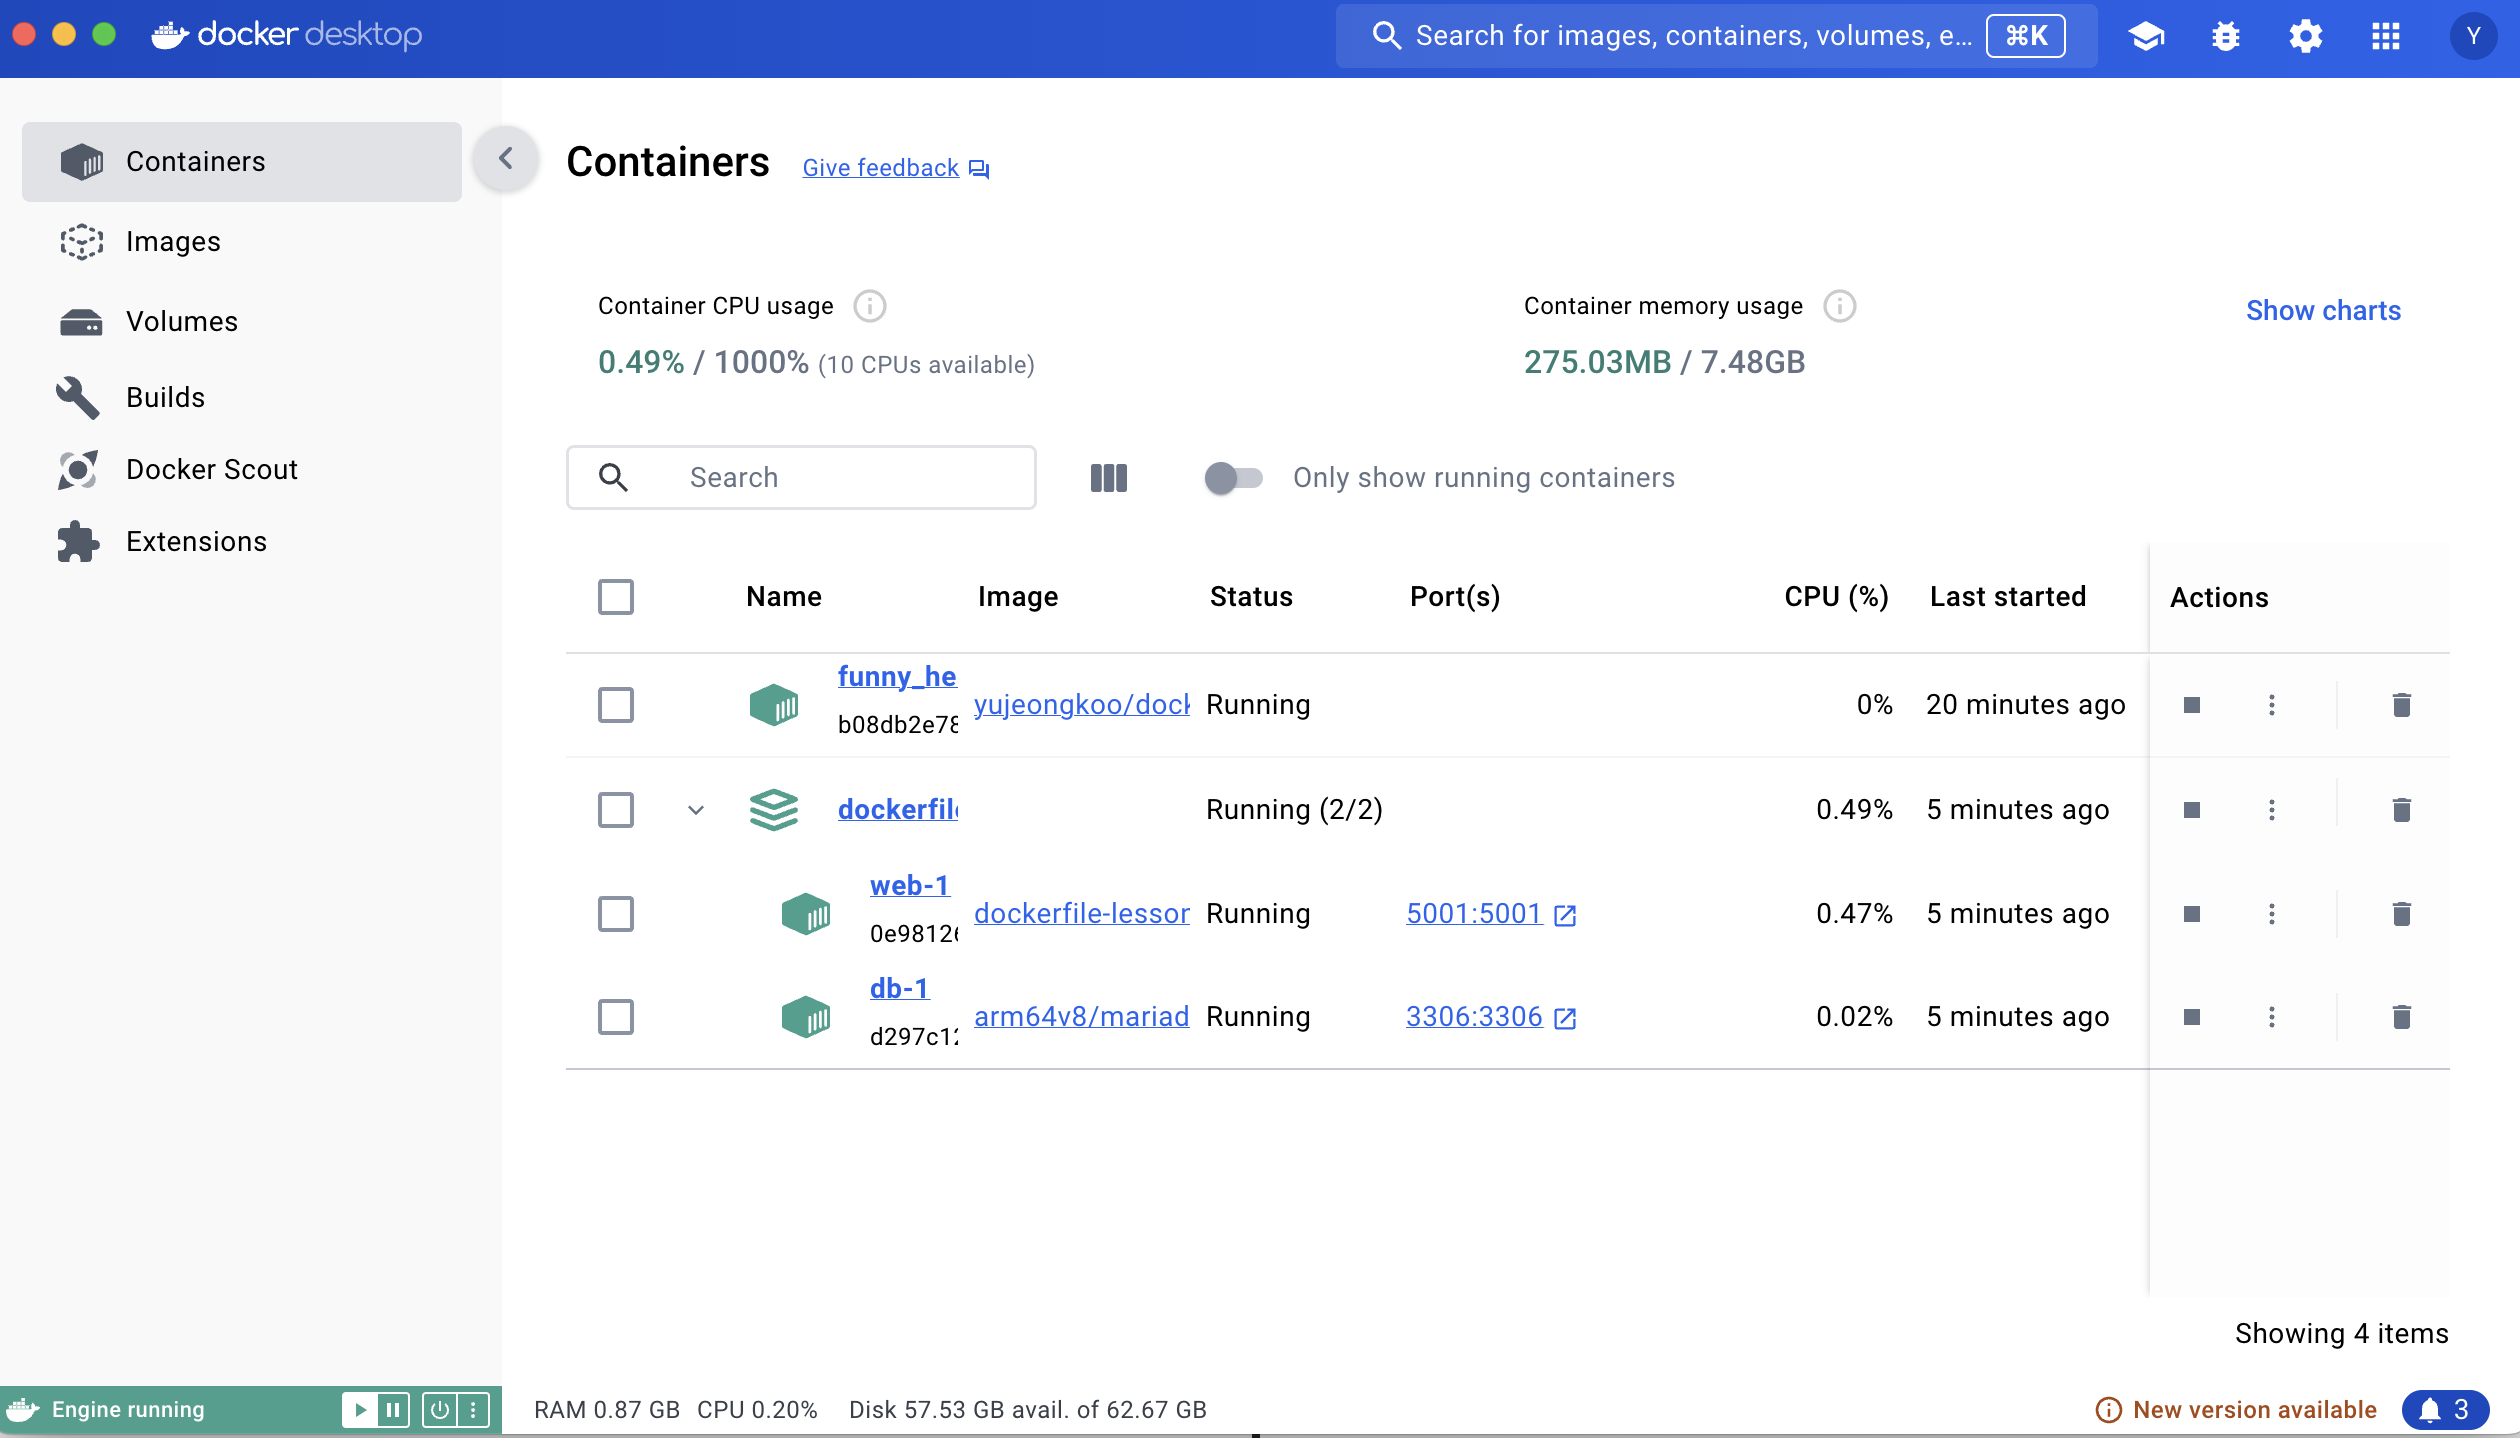Delete the db-1 container with the trash icon
This screenshot has height=1438, width=2520.
coord(2401,1017)
